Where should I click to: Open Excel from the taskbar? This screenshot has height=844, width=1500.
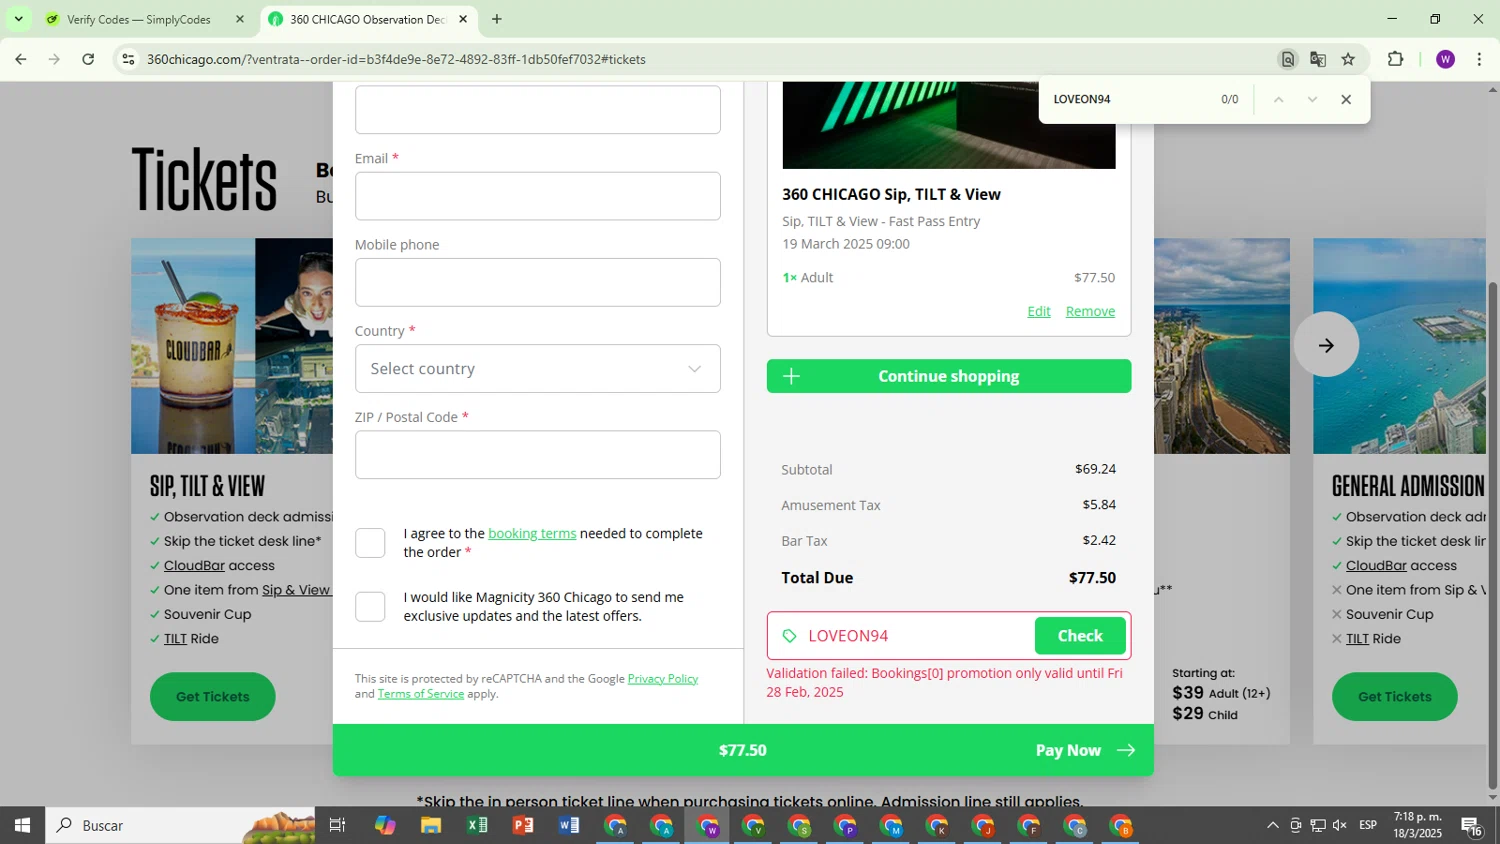(x=477, y=826)
